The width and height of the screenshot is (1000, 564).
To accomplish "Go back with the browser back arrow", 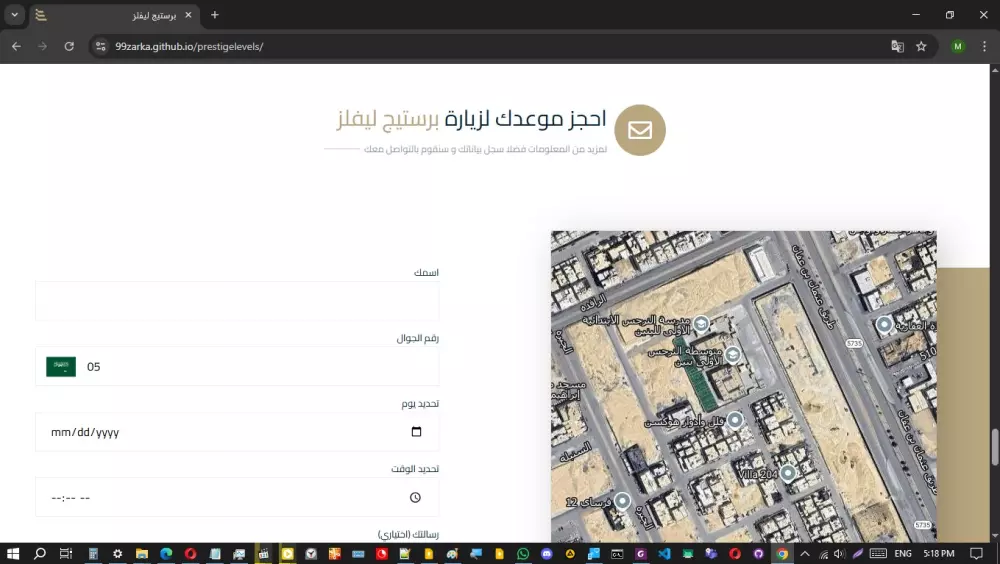I will 17,47.
